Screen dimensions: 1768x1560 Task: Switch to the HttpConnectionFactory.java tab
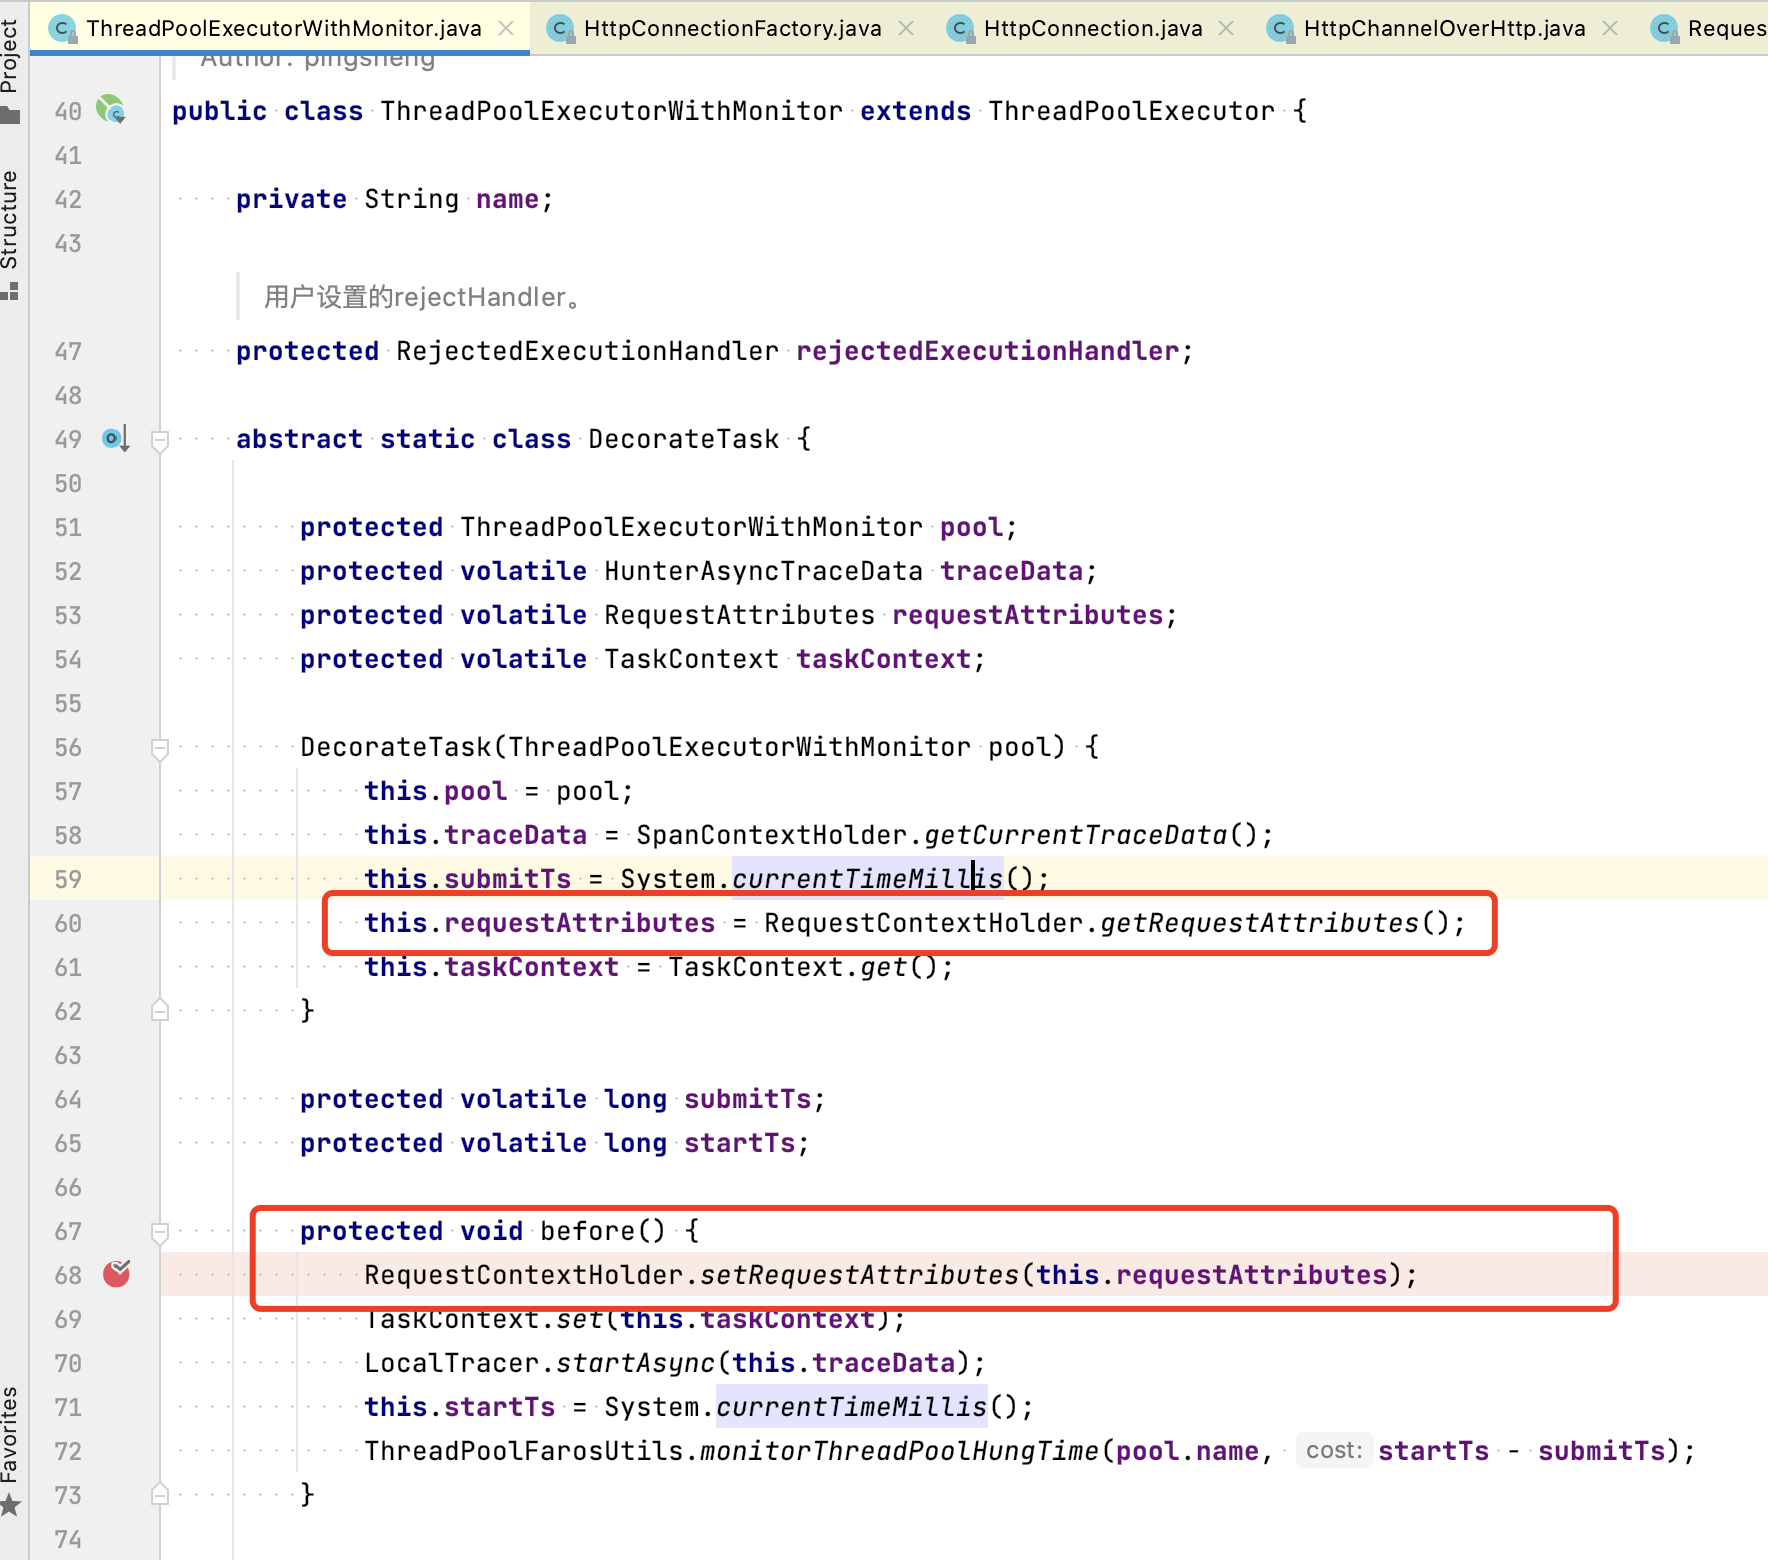[732, 28]
